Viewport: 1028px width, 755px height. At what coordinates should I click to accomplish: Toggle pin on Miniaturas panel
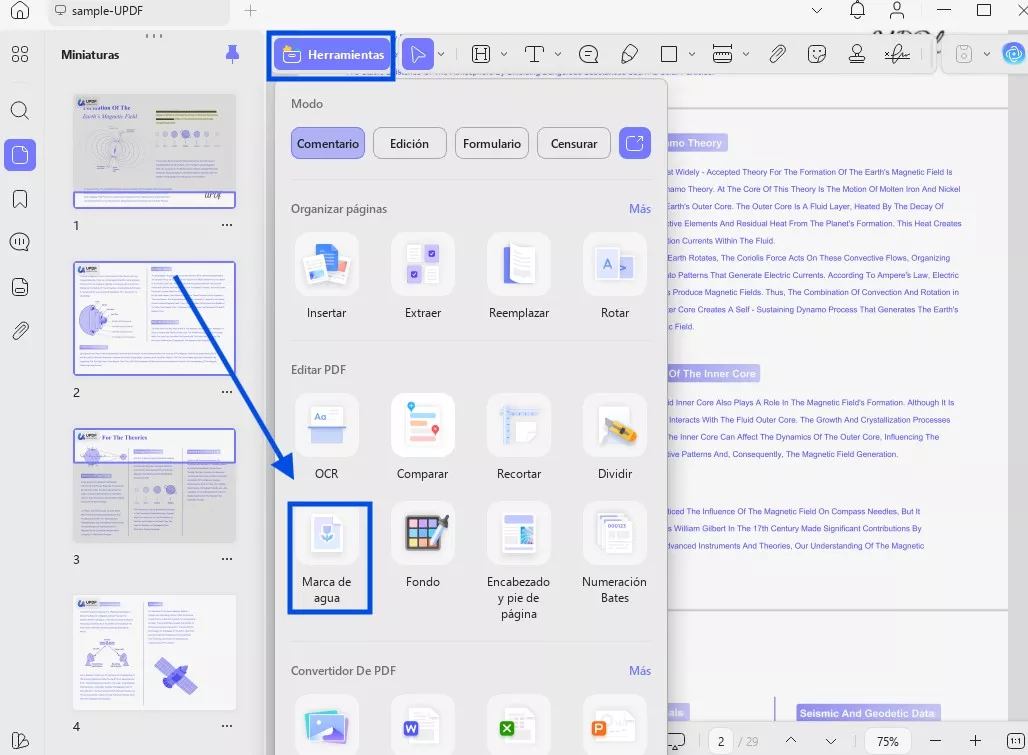pyautogui.click(x=232, y=54)
